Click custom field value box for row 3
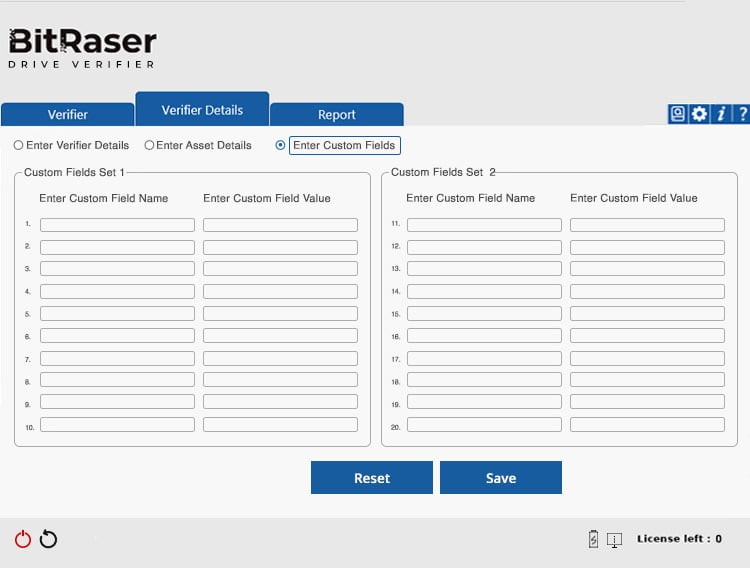 [280, 268]
